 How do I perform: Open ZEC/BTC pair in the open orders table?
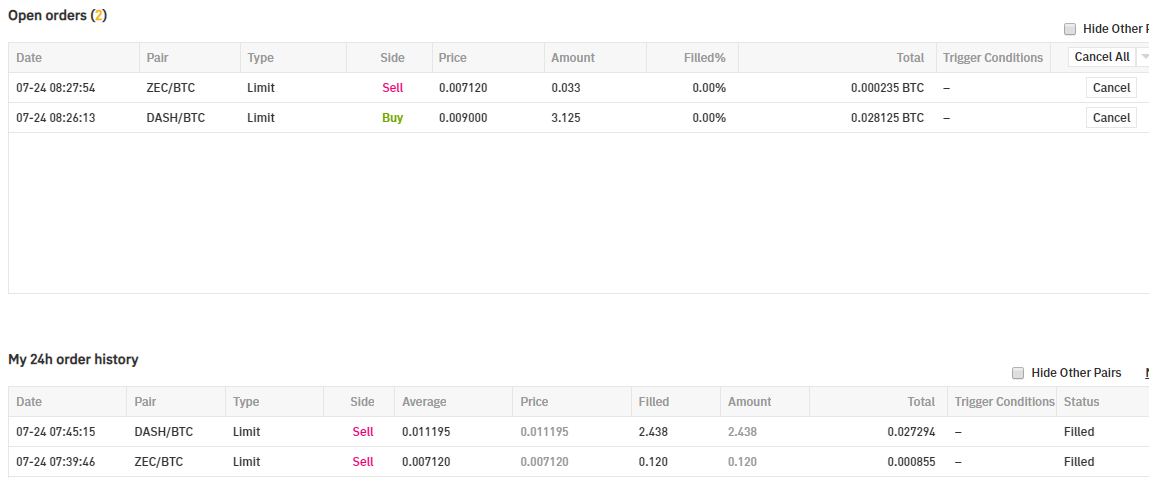click(x=170, y=88)
